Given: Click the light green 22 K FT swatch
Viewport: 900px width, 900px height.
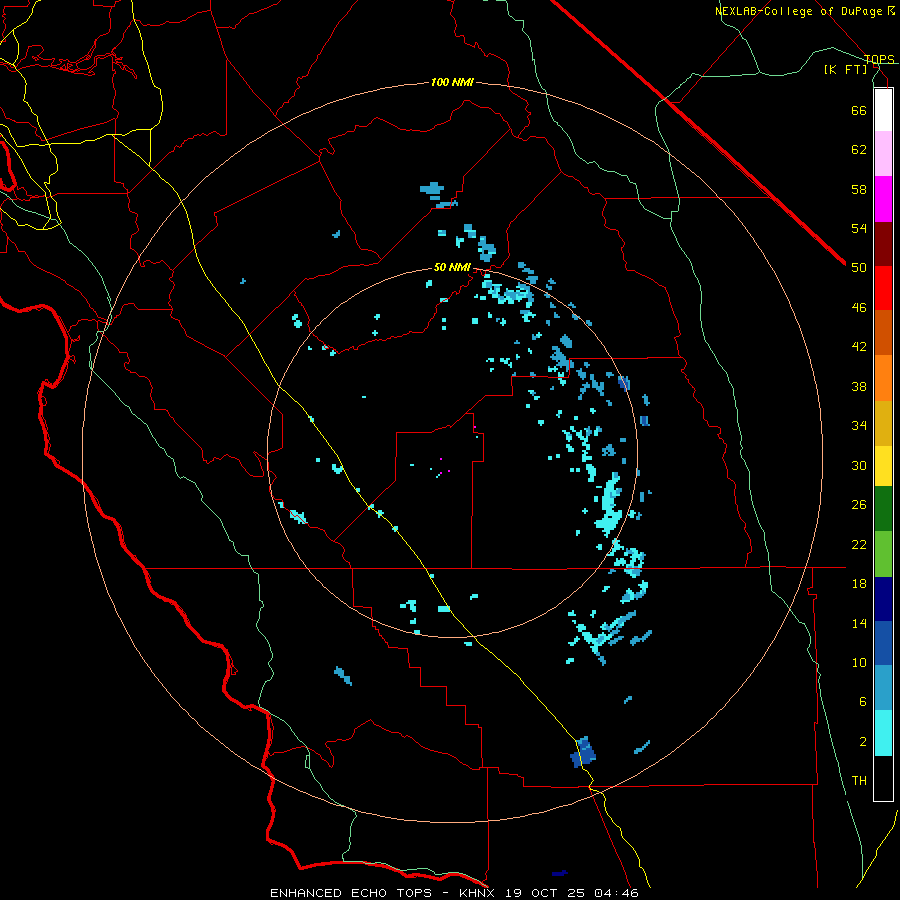Looking at the screenshot, I should tap(883, 554).
